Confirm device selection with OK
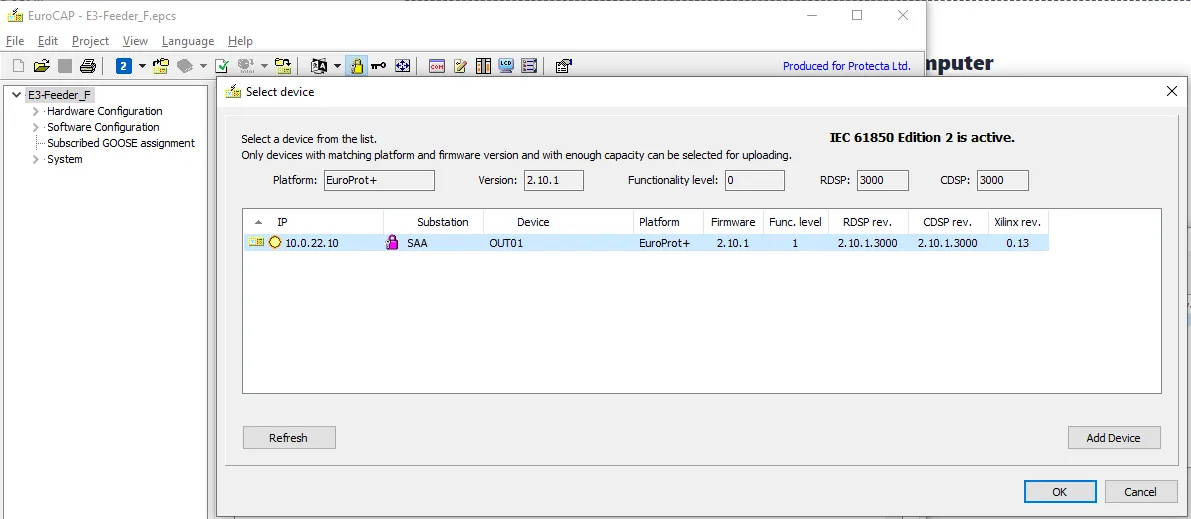 pos(1060,492)
